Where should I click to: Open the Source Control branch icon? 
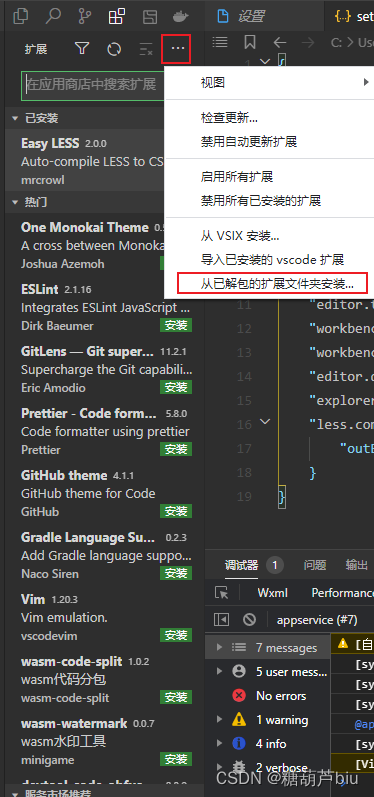[x=85, y=16]
